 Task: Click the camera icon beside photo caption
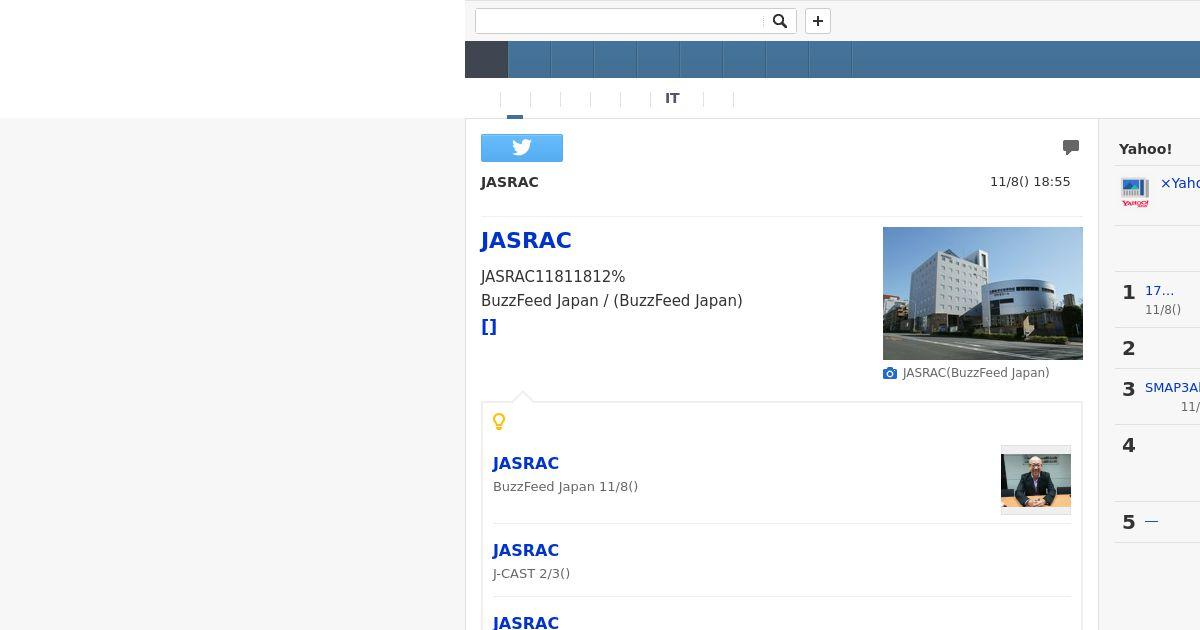pos(890,373)
